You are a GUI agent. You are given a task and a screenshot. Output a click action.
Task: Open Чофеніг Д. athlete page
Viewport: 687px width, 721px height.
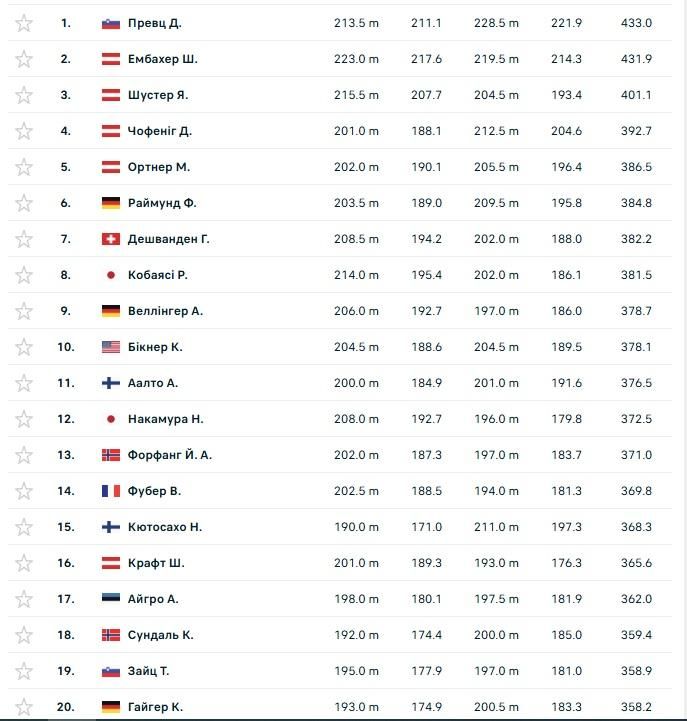click(x=160, y=131)
